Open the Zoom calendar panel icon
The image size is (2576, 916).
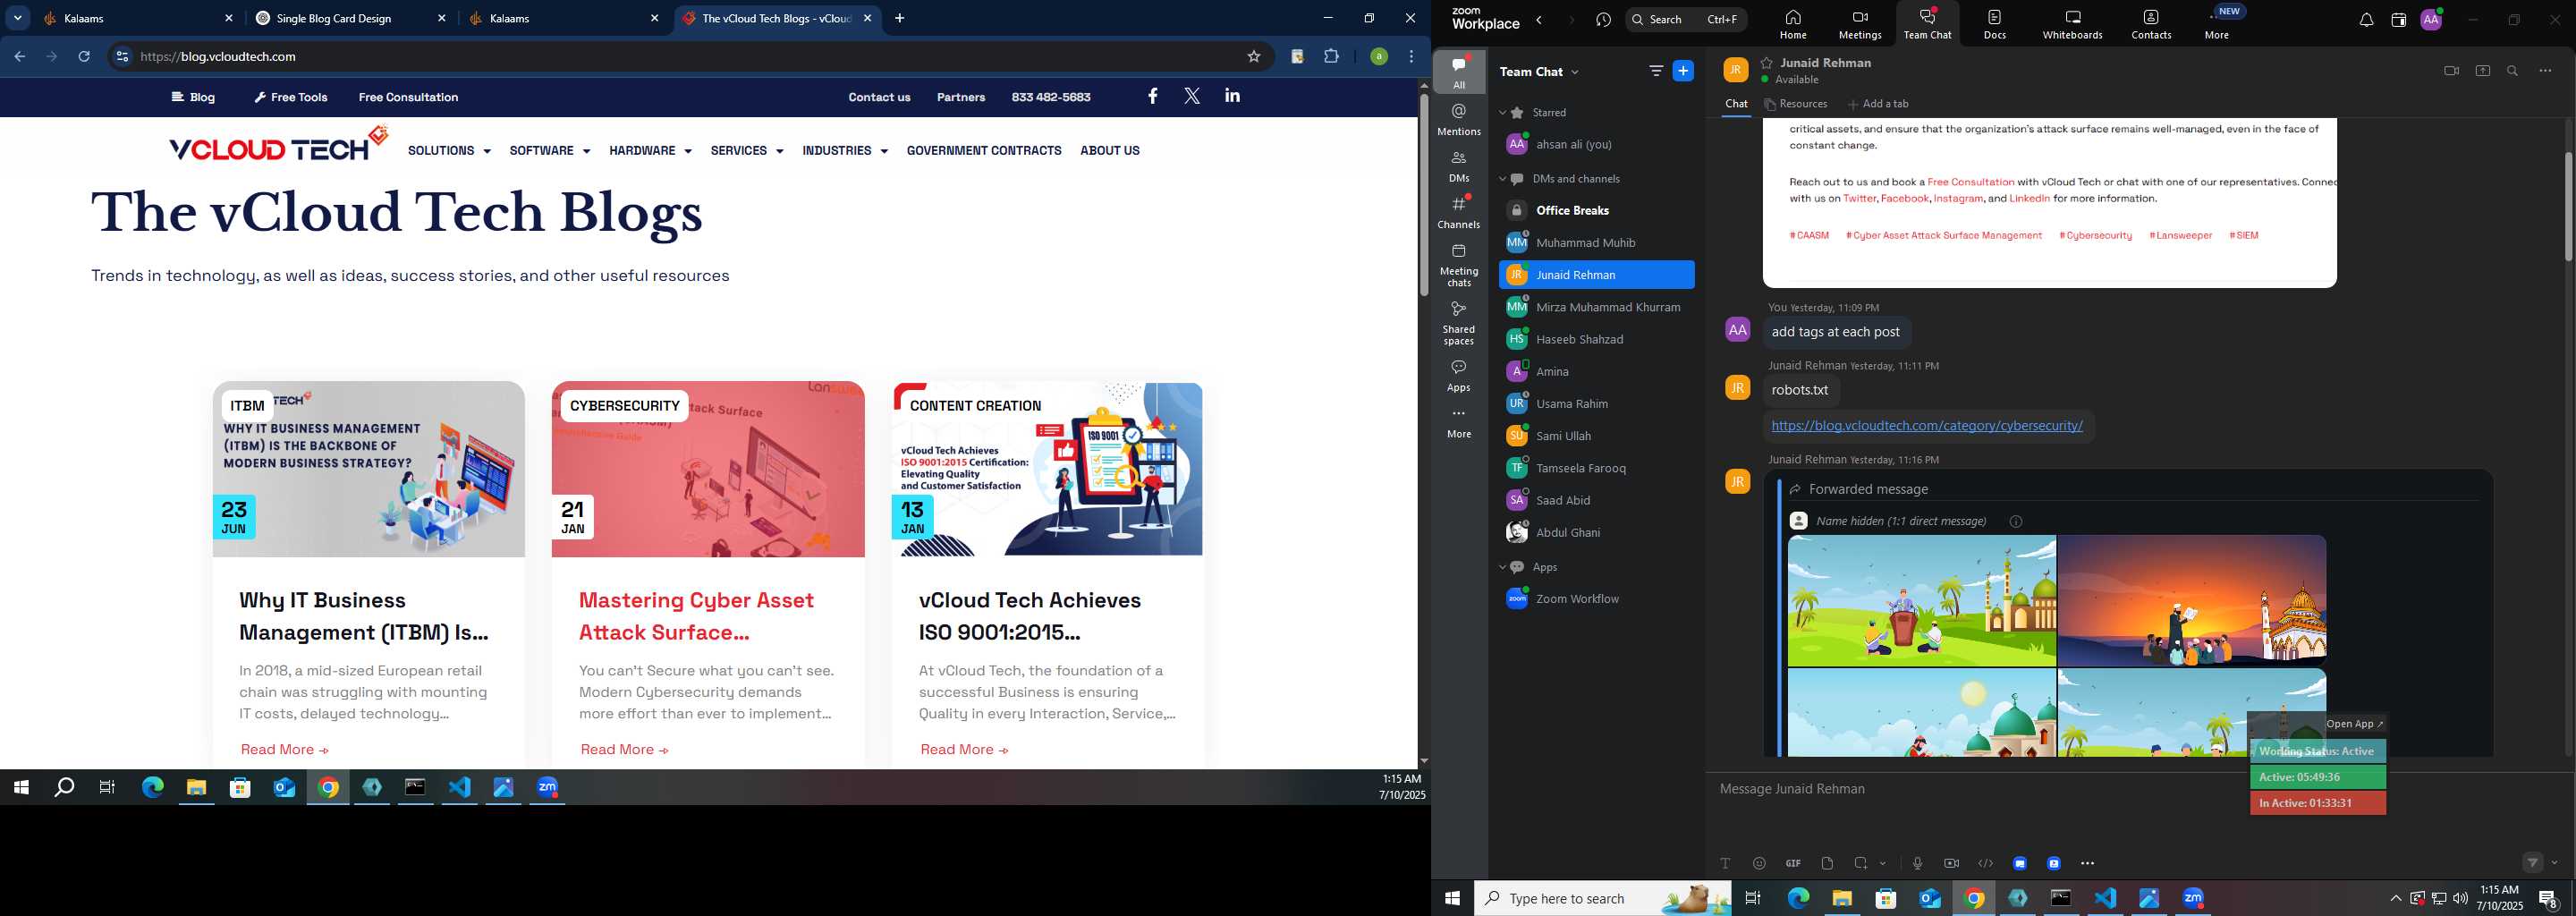tap(2398, 20)
